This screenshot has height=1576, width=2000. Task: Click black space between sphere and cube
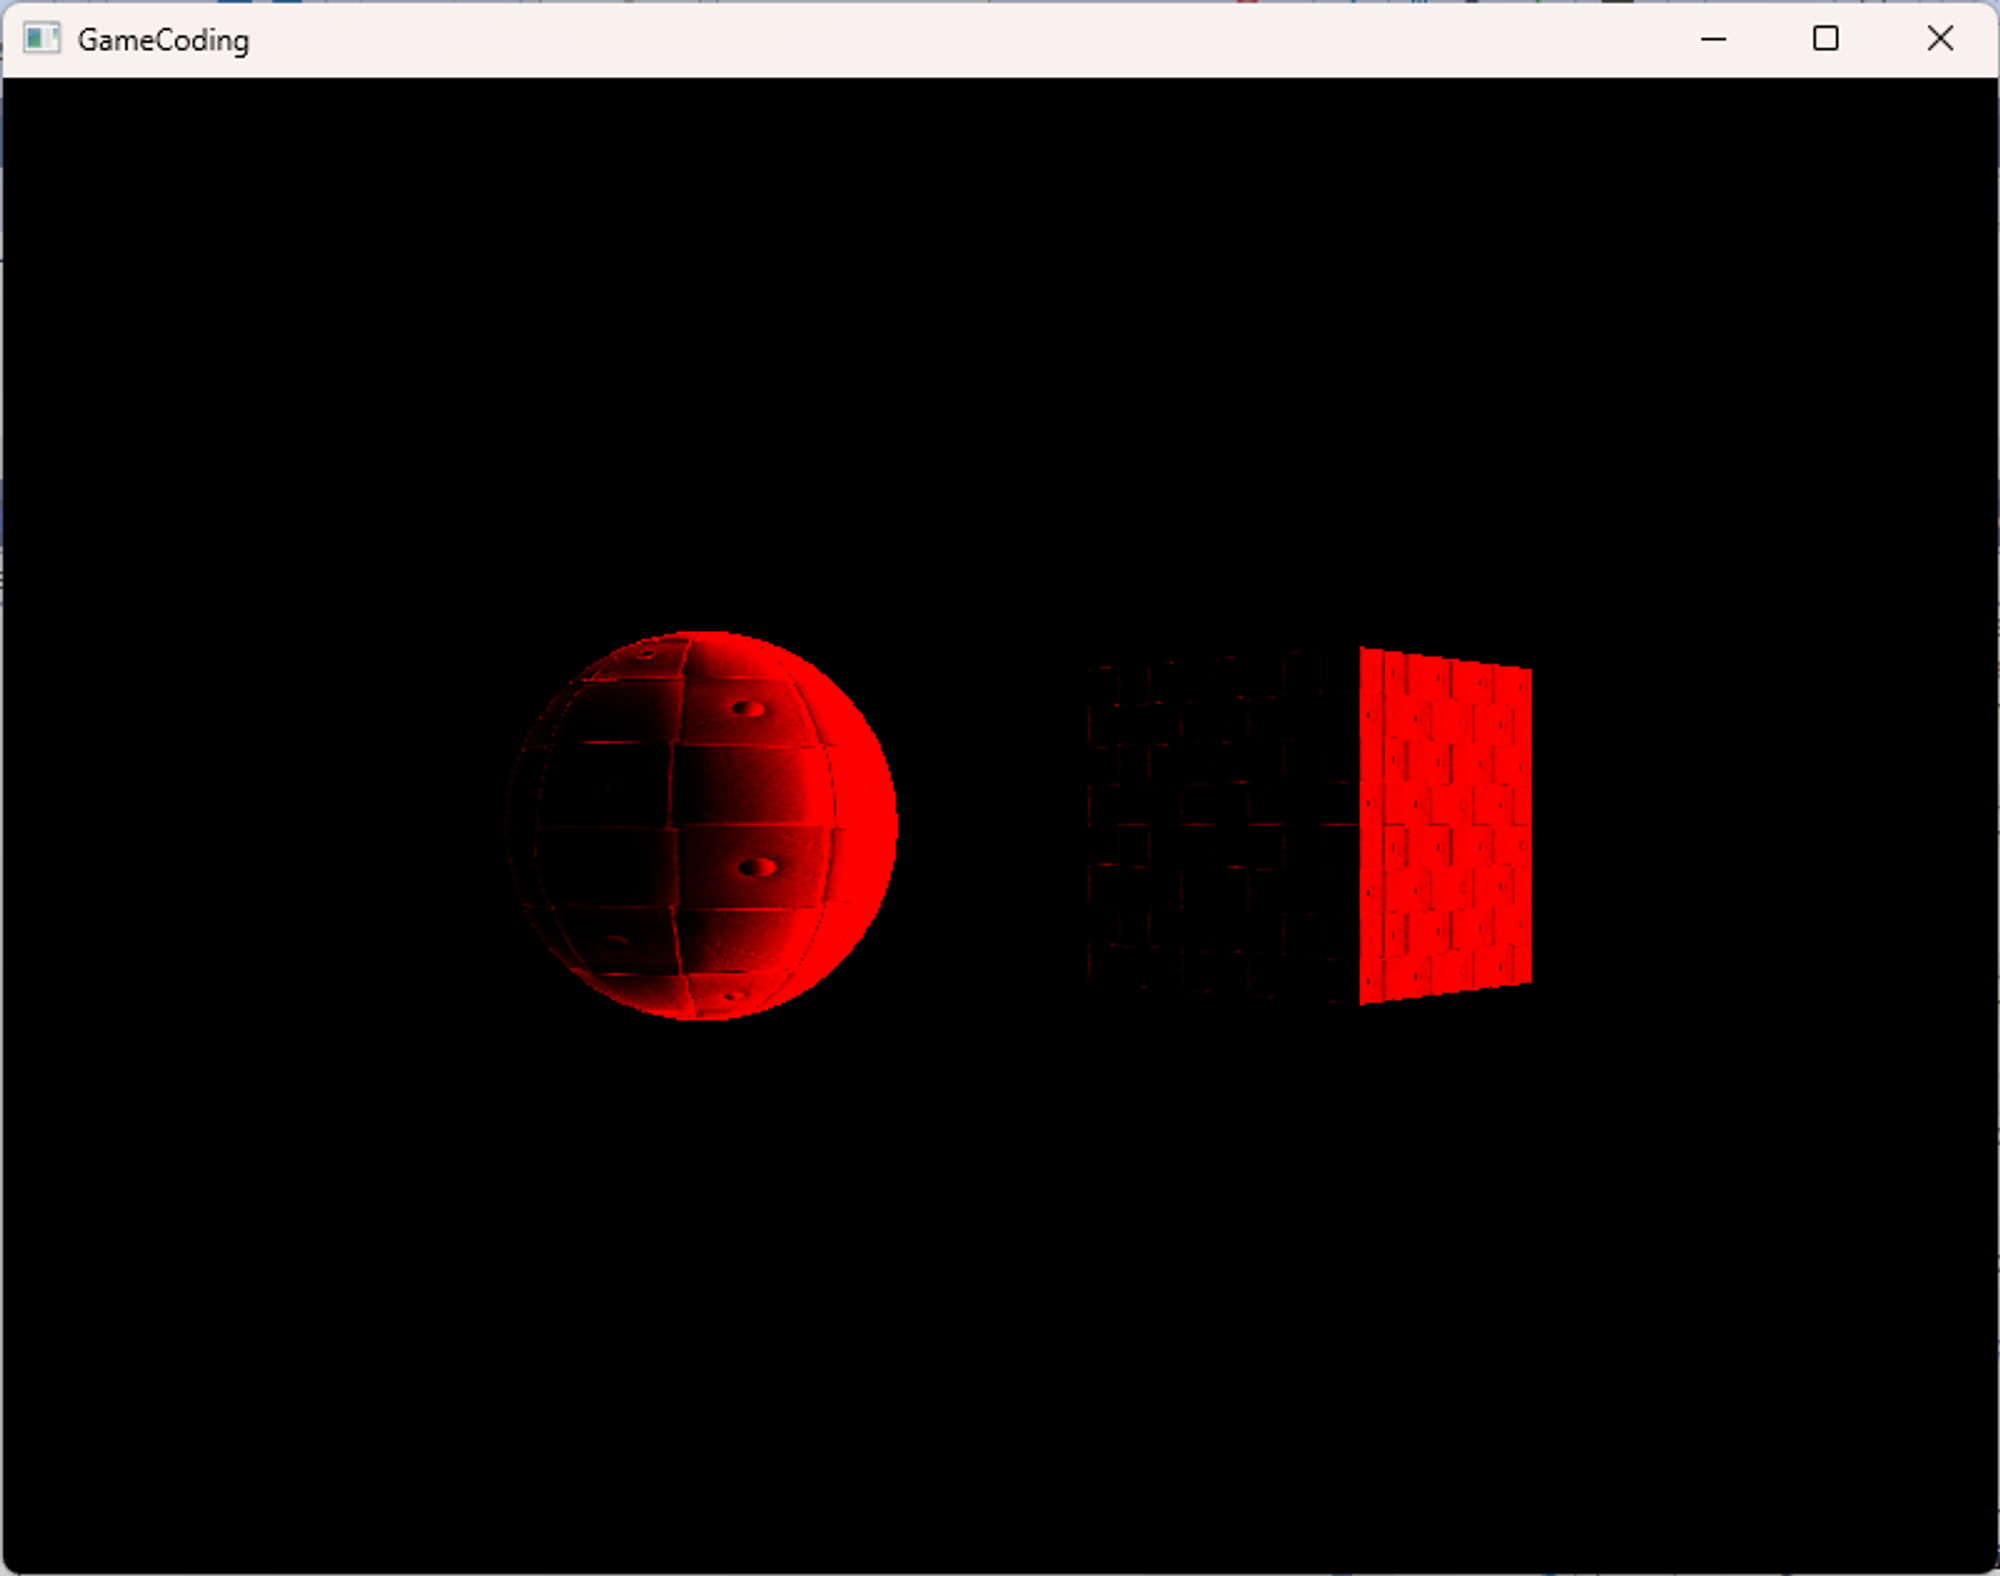coord(990,825)
